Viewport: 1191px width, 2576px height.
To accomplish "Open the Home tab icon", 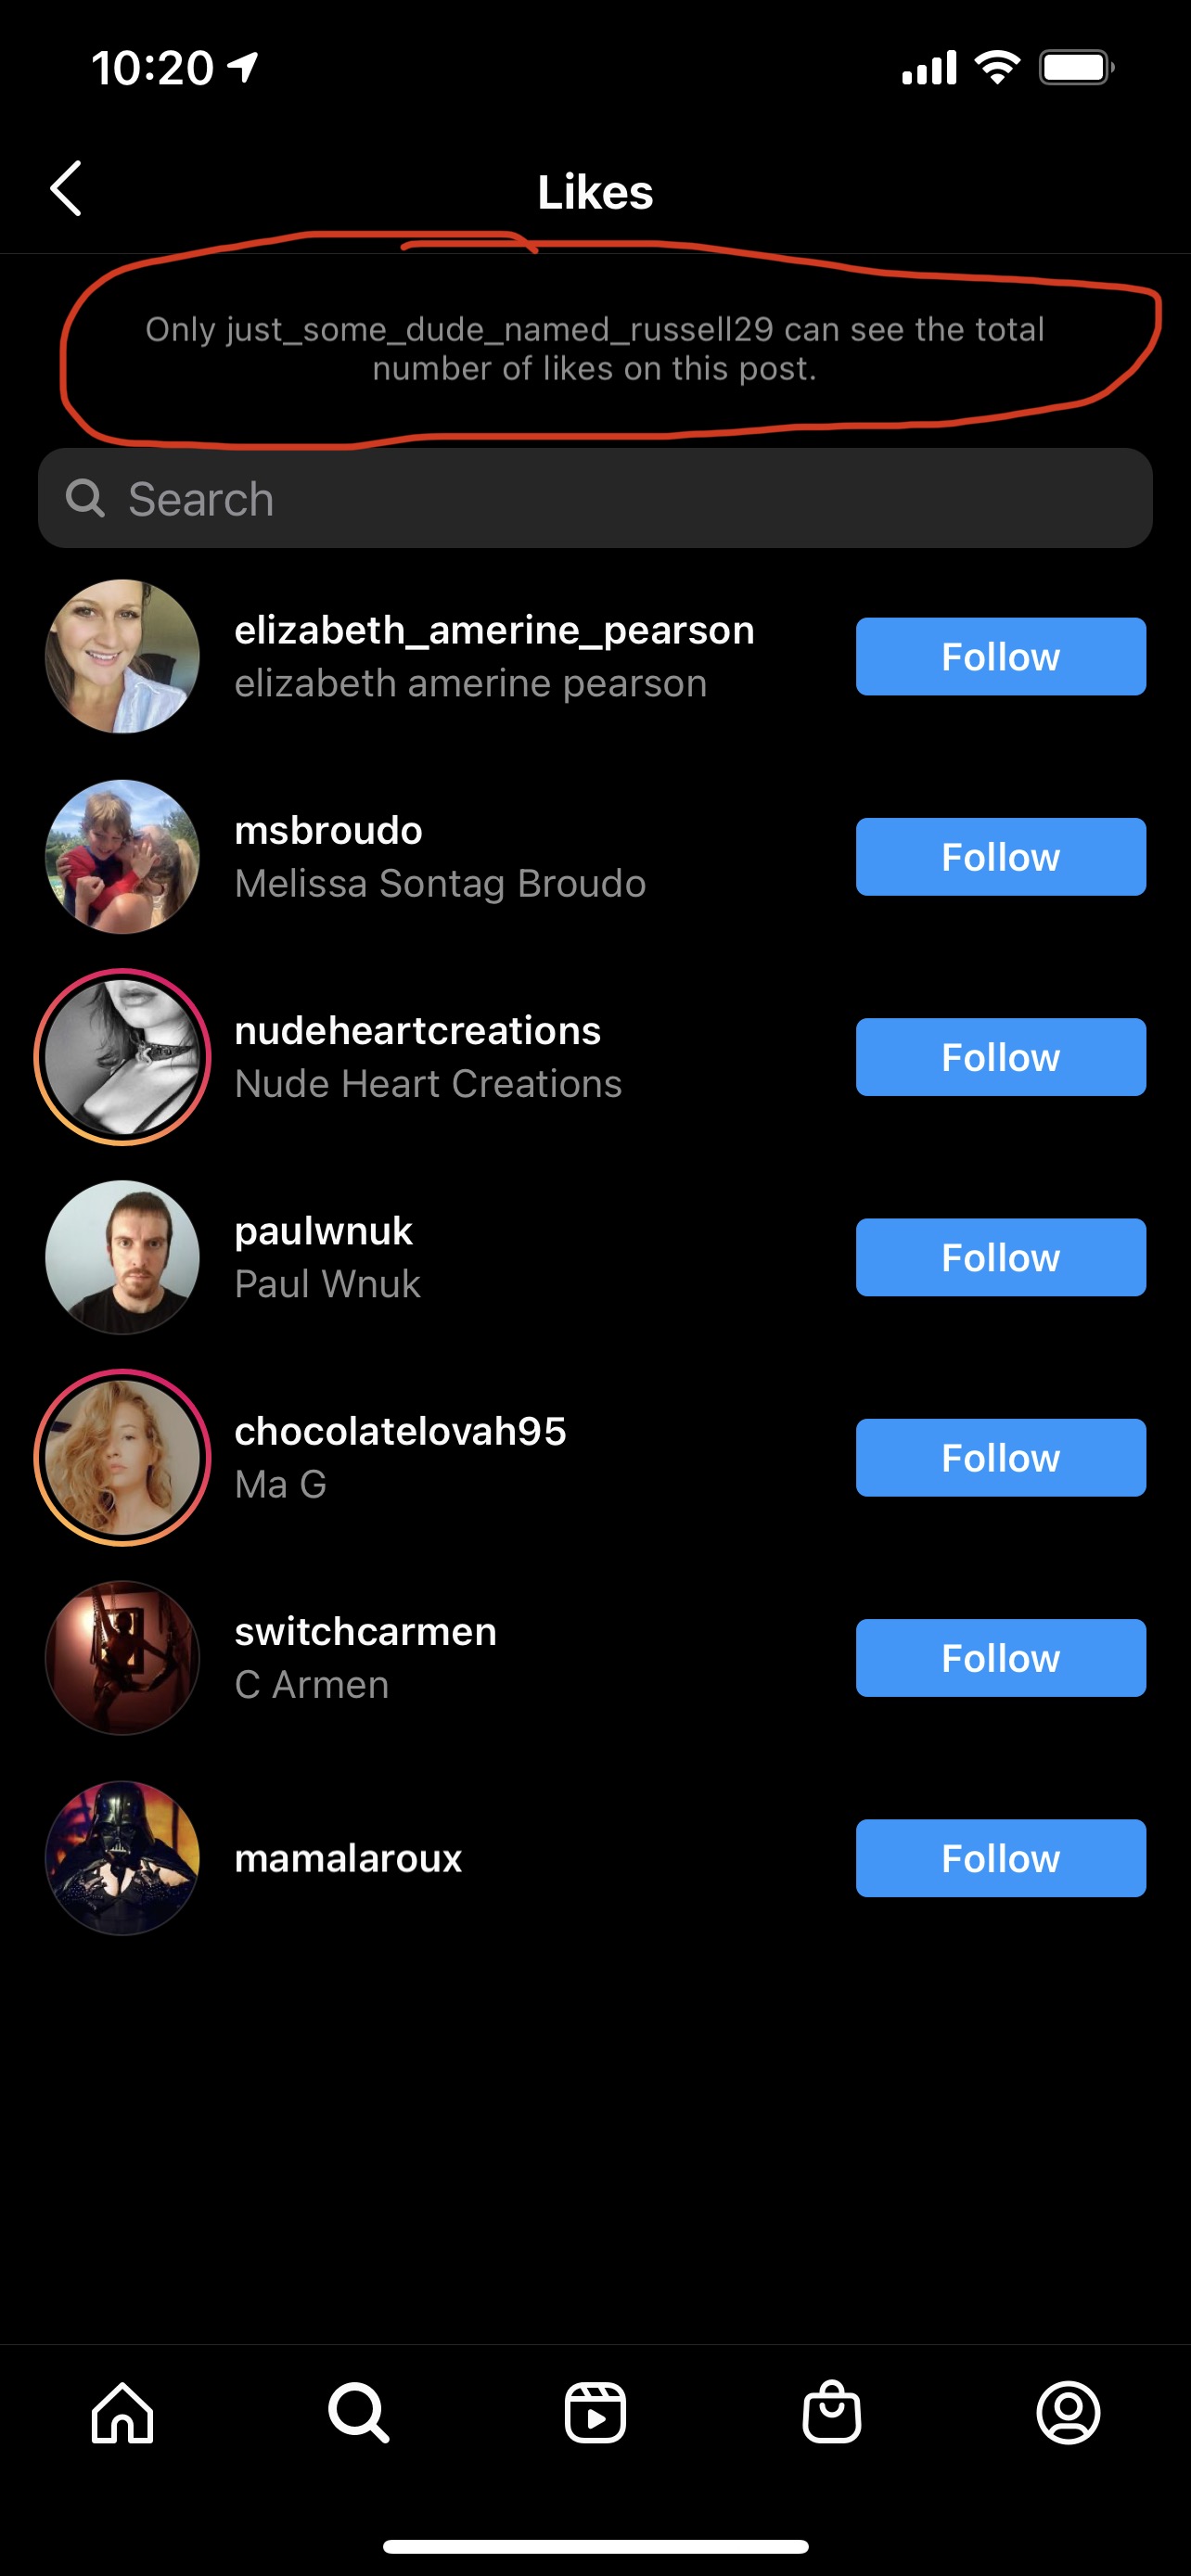I will coord(122,2413).
